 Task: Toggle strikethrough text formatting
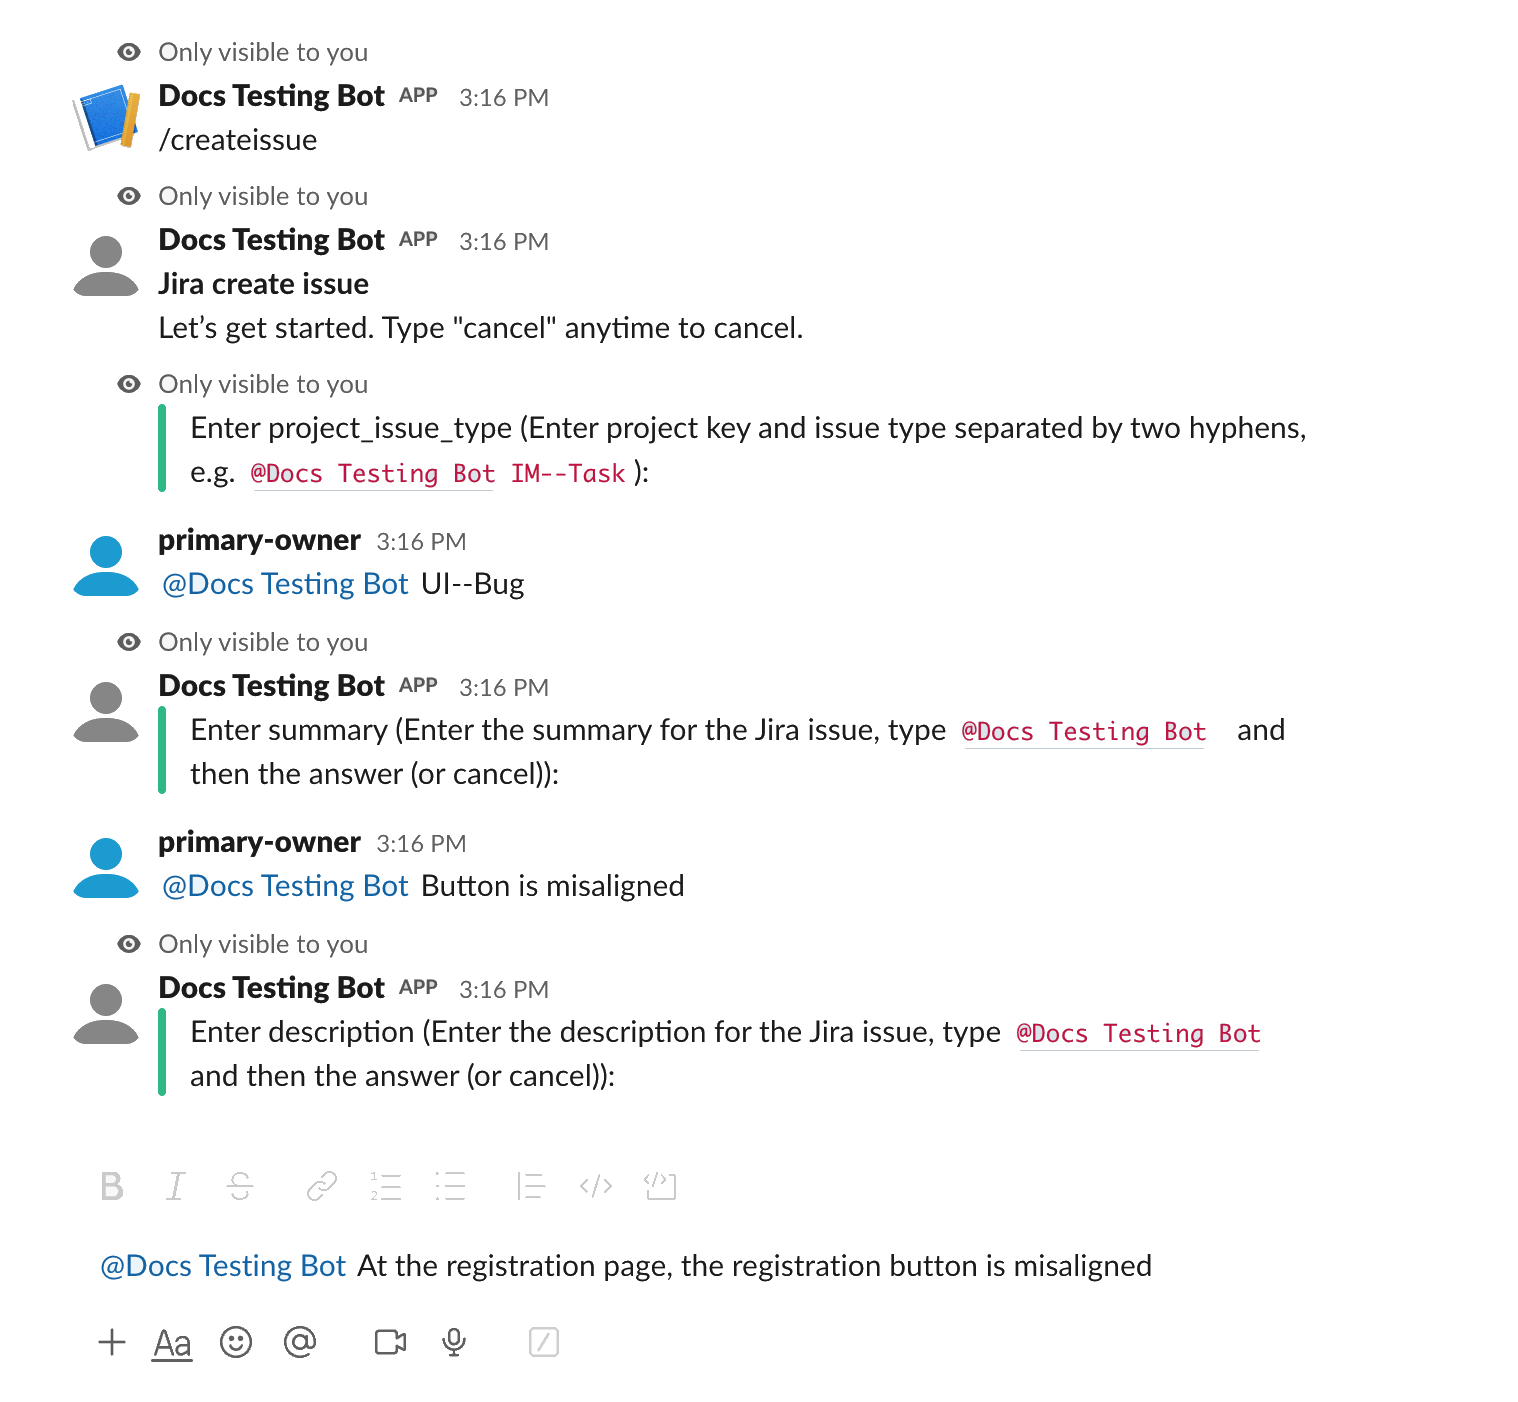click(x=240, y=1186)
